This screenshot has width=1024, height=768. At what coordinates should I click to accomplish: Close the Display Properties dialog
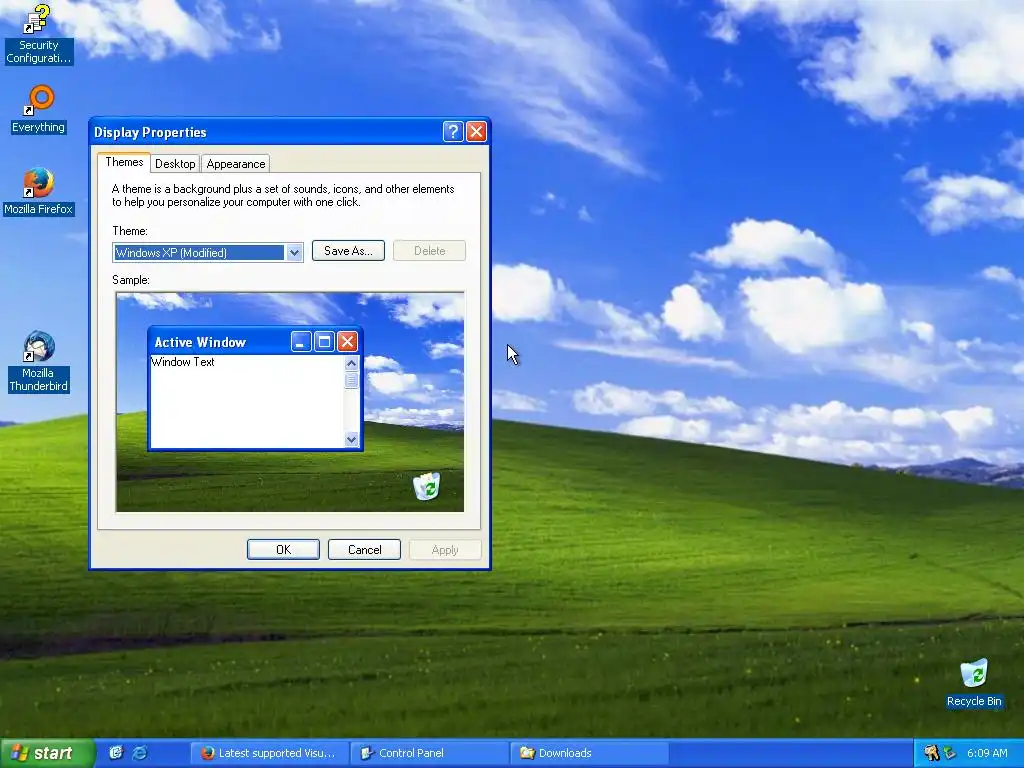click(476, 132)
